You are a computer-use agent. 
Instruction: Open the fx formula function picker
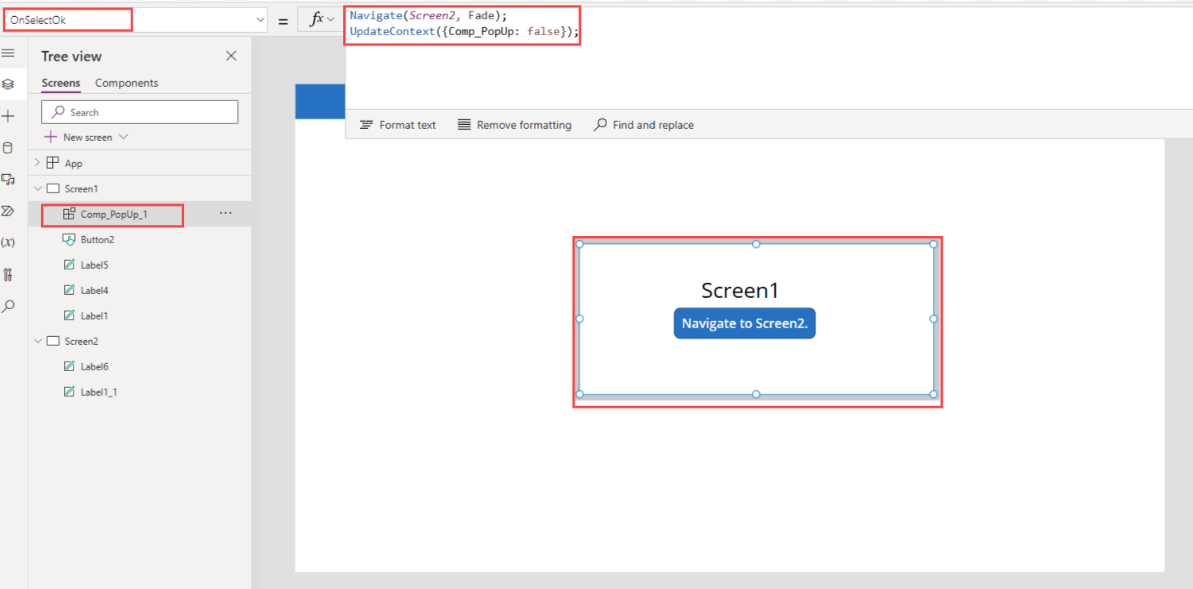318,18
